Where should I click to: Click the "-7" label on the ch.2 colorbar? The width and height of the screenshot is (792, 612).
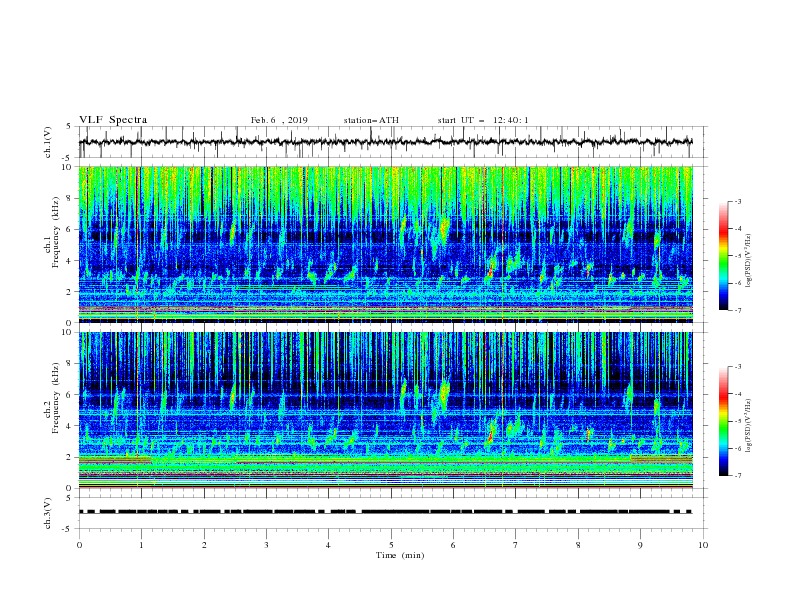tap(738, 476)
